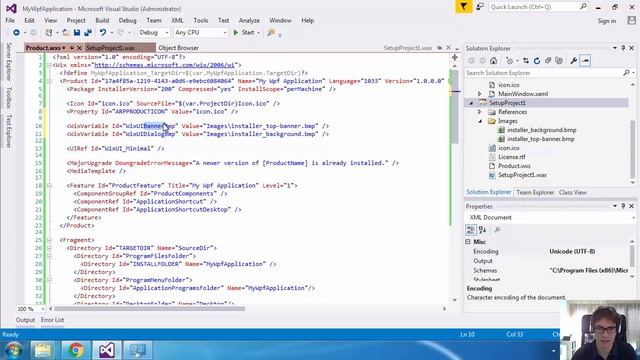640x360 pixels.
Task: Click the split-editor plus icon above the scrollbar
Action: (x=455, y=58)
